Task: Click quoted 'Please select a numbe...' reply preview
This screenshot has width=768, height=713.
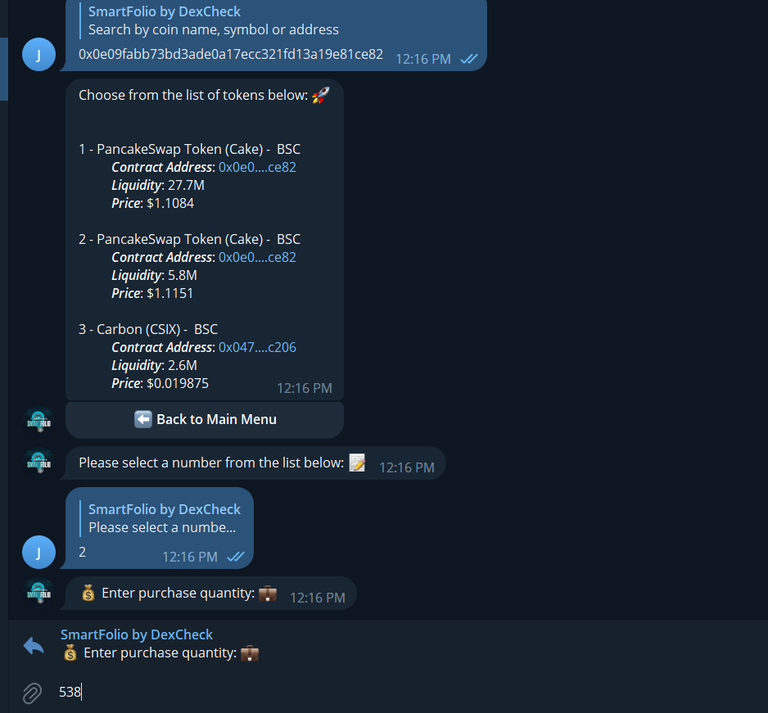Action: (x=162, y=519)
